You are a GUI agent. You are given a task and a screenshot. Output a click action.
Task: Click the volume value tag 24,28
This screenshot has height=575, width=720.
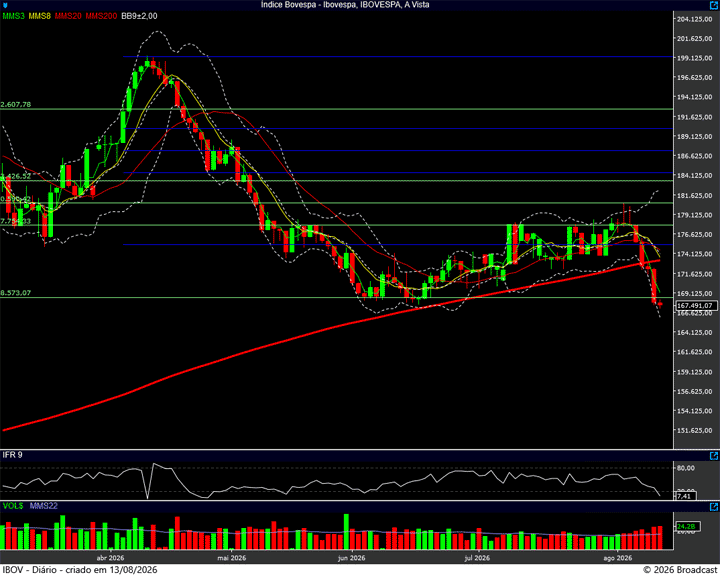[x=686, y=526]
